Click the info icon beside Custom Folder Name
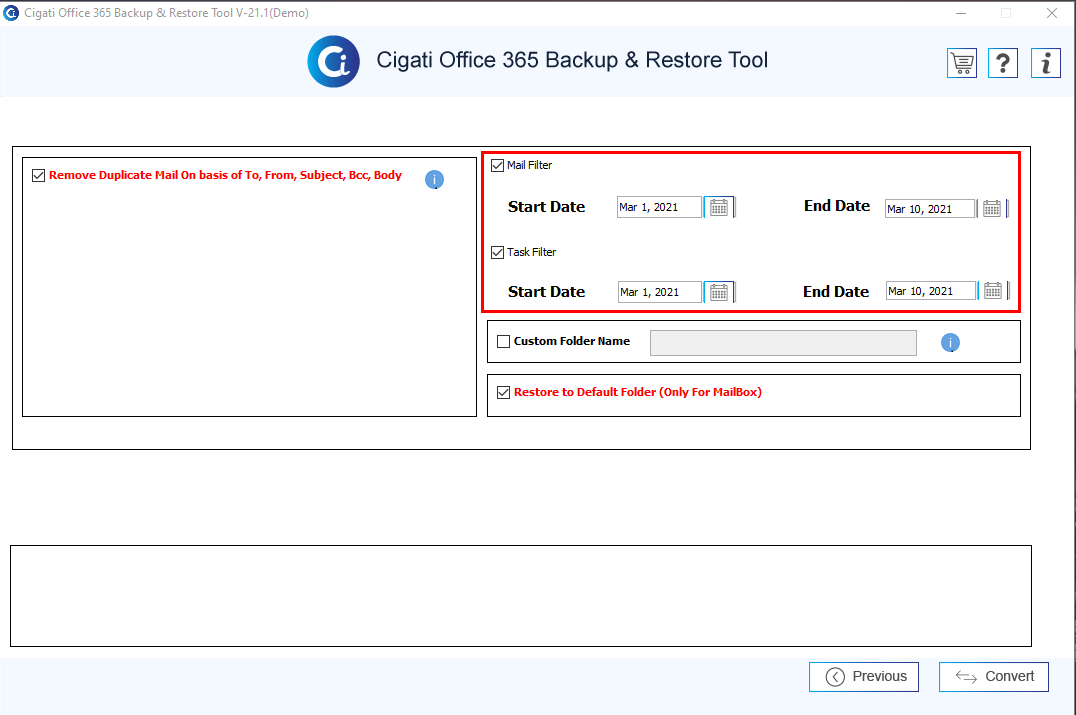Image resolution: width=1076 pixels, height=715 pixels. click(x=950, y=342)
